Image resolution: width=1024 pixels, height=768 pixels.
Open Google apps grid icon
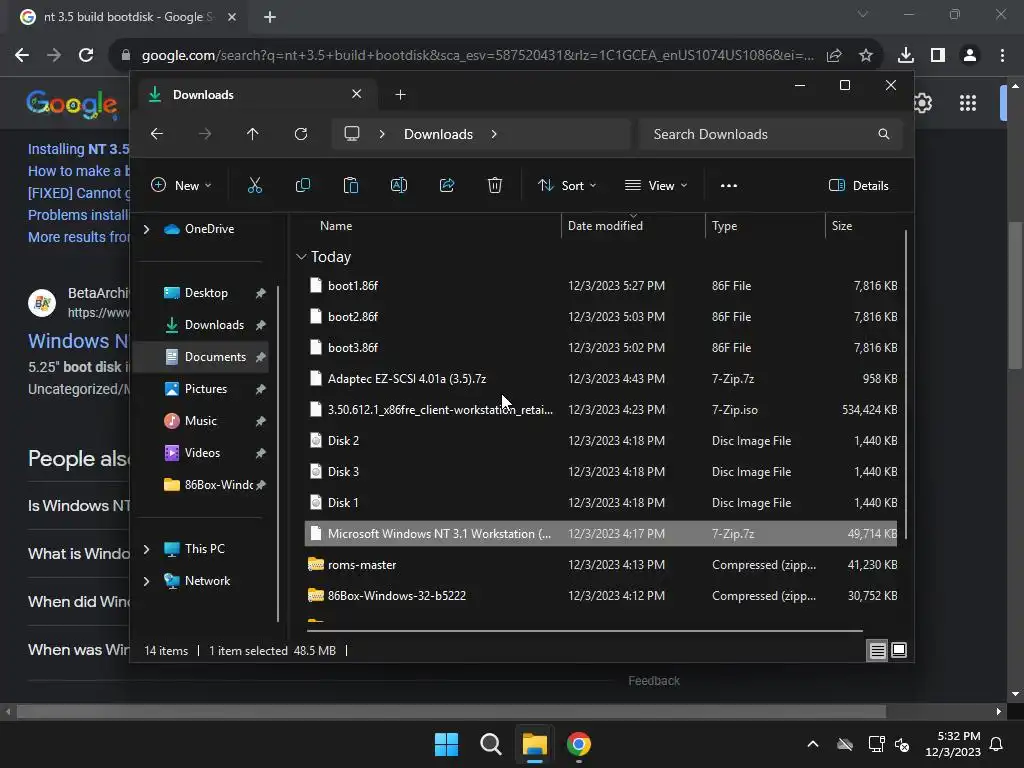pyautogui.click(x=968, y=103)
